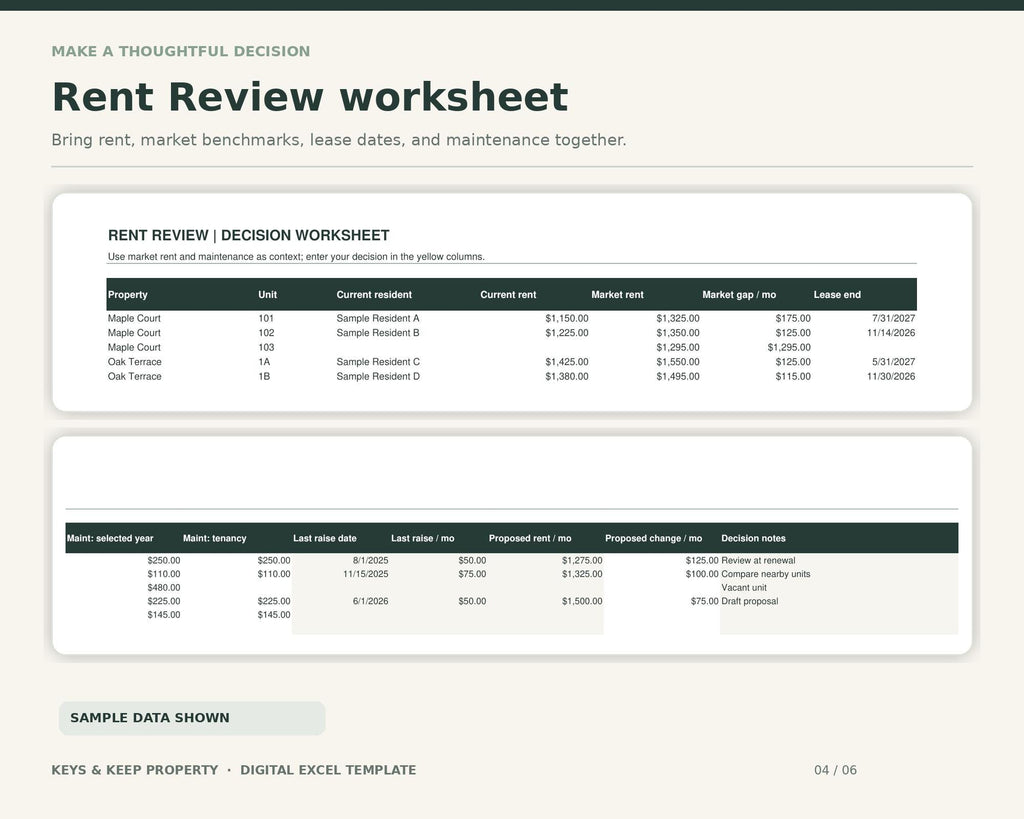
Task: Select footer 'KEYS & KEEP PROPERTY' text
Action: 135,770
